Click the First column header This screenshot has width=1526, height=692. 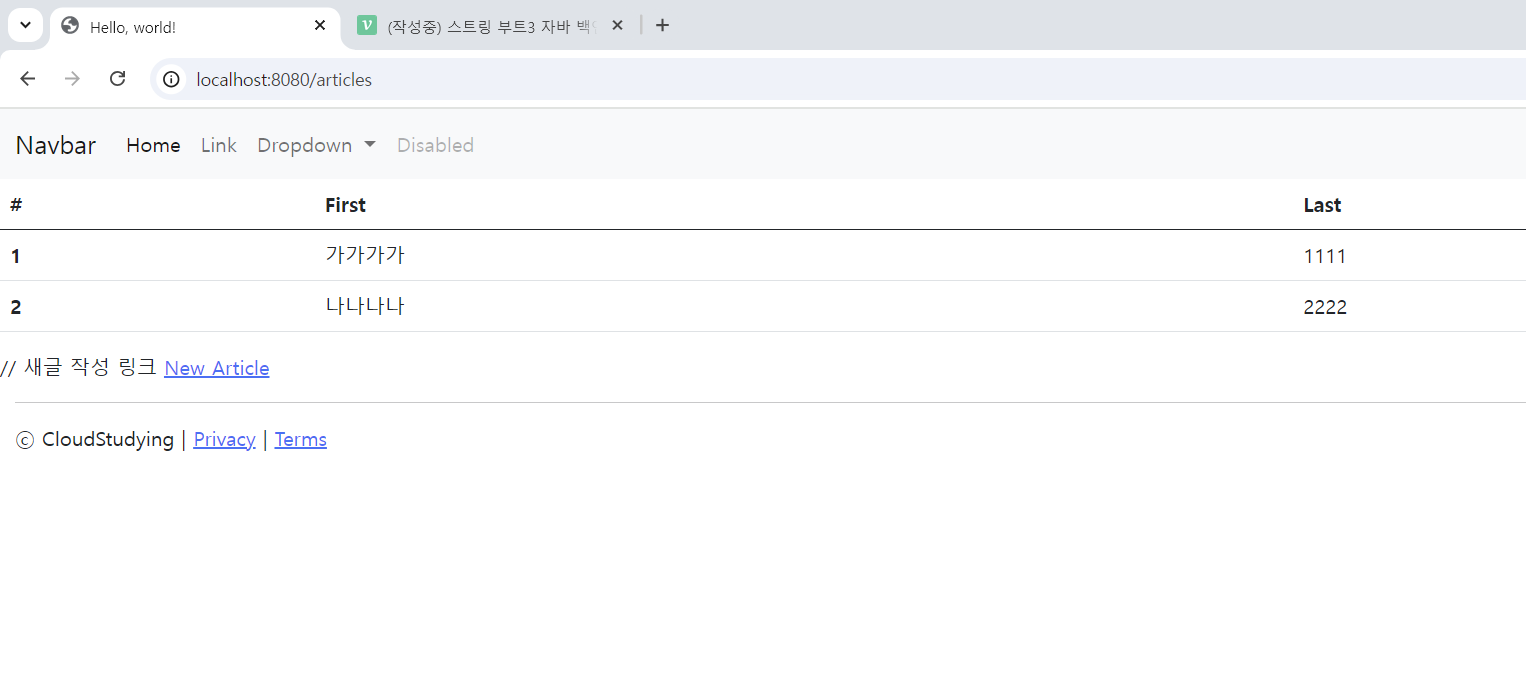pyautogui.click(x=345, y=205)
